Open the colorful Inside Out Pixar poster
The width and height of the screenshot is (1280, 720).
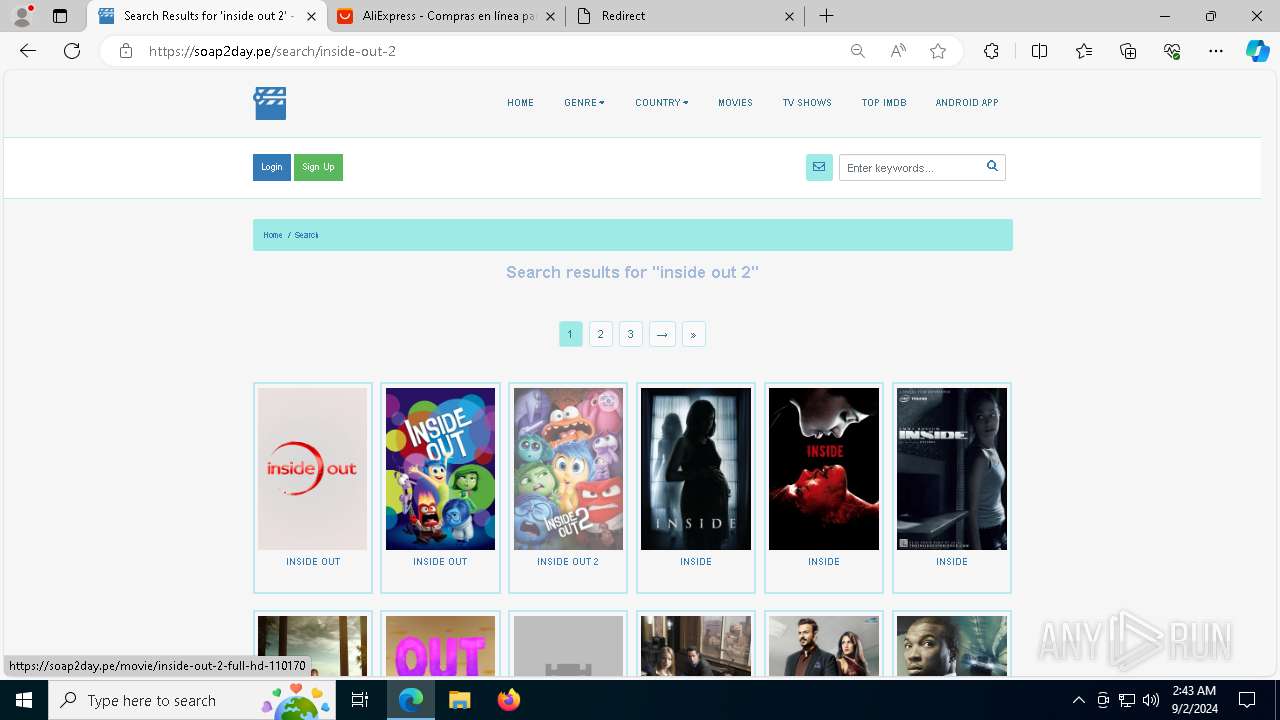(x=440, y=469)
